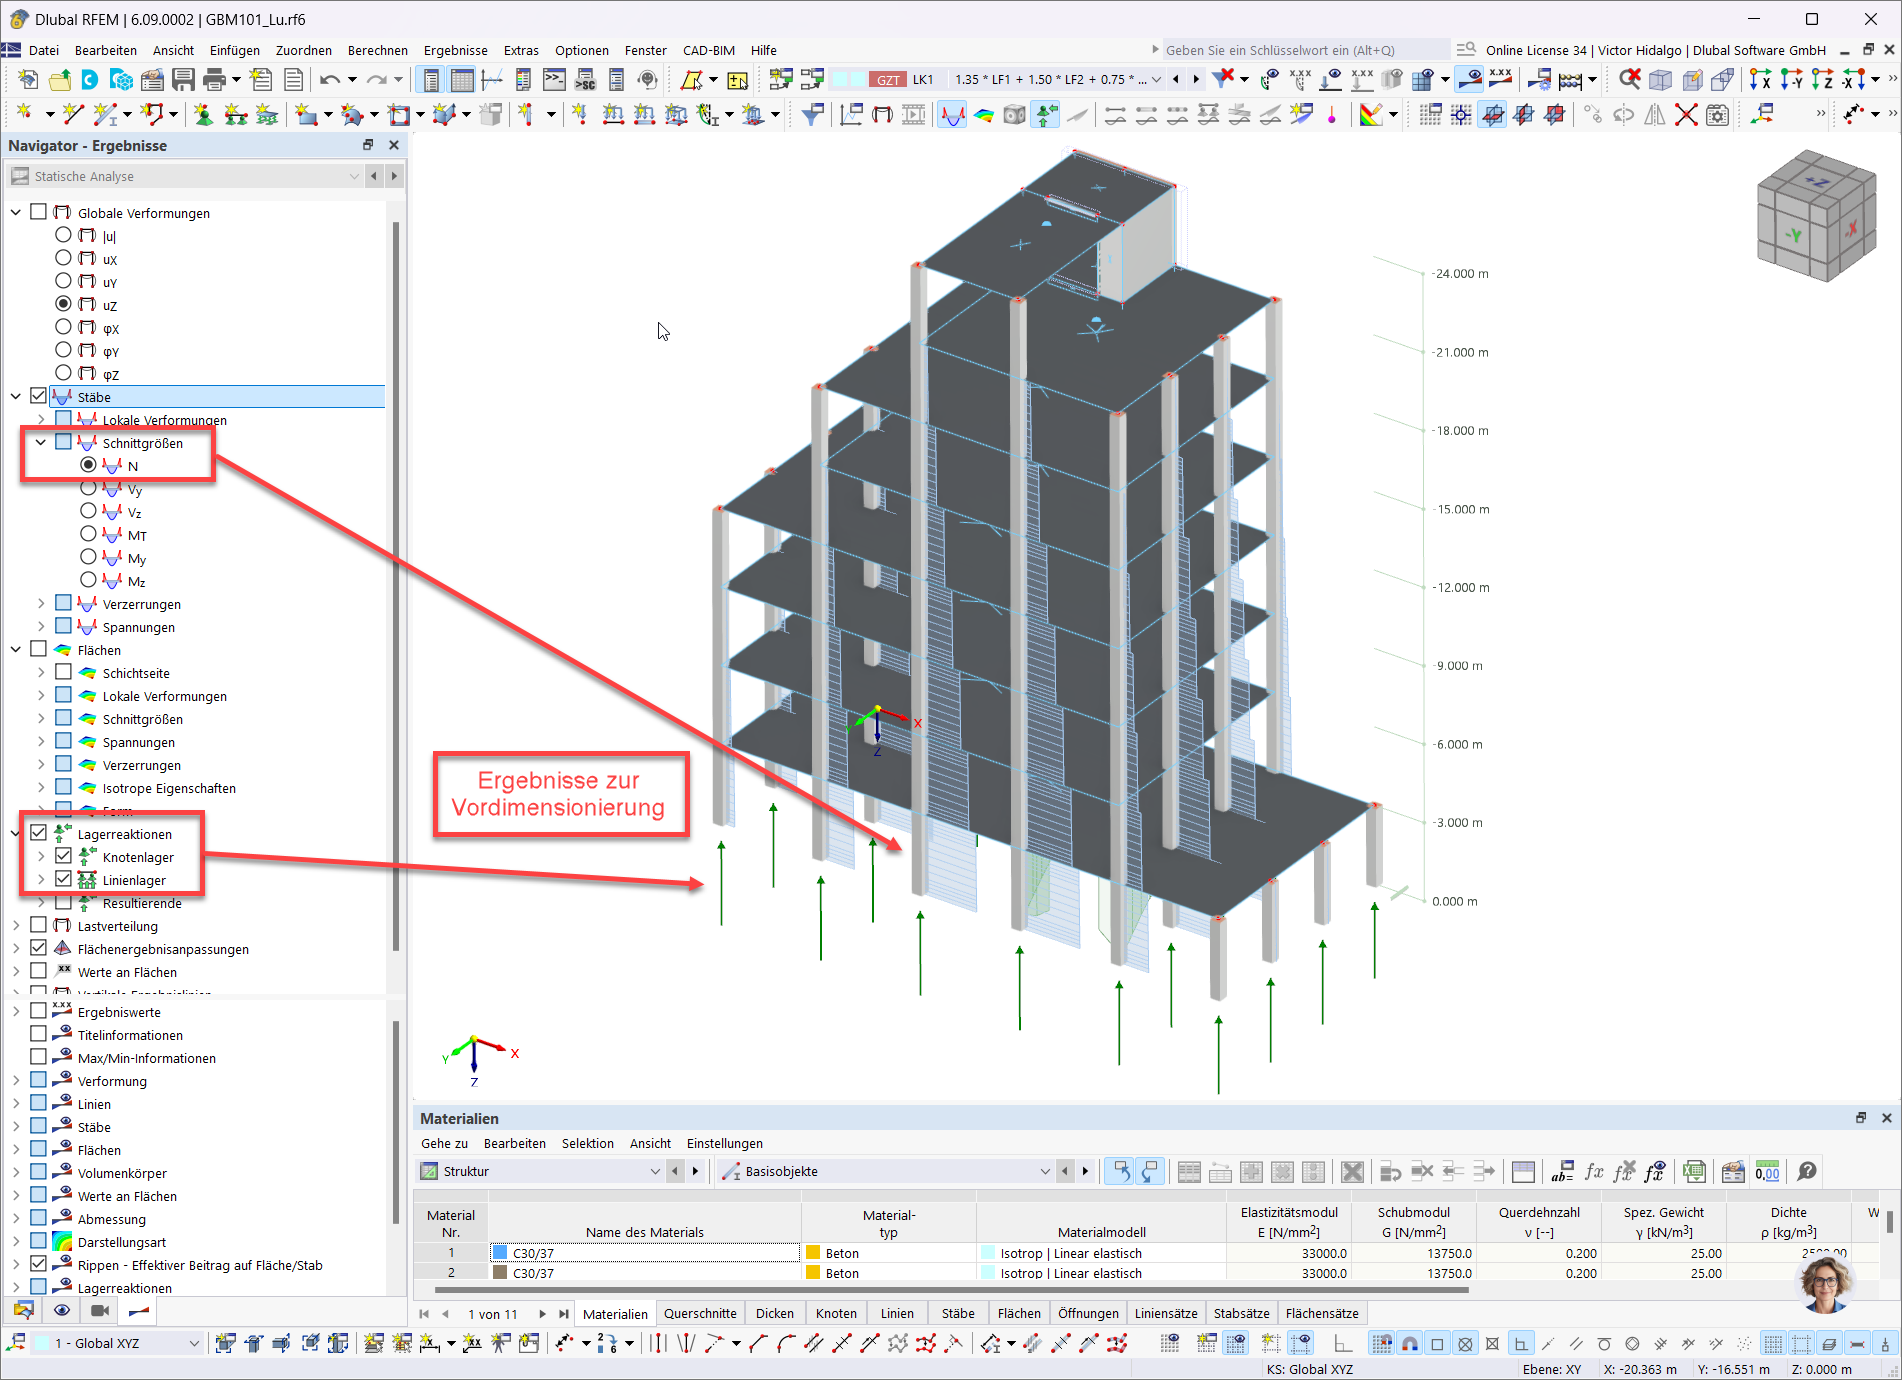Select the uX radio button
This screenshot has width=1902, height=1380.
click(63, 258)
